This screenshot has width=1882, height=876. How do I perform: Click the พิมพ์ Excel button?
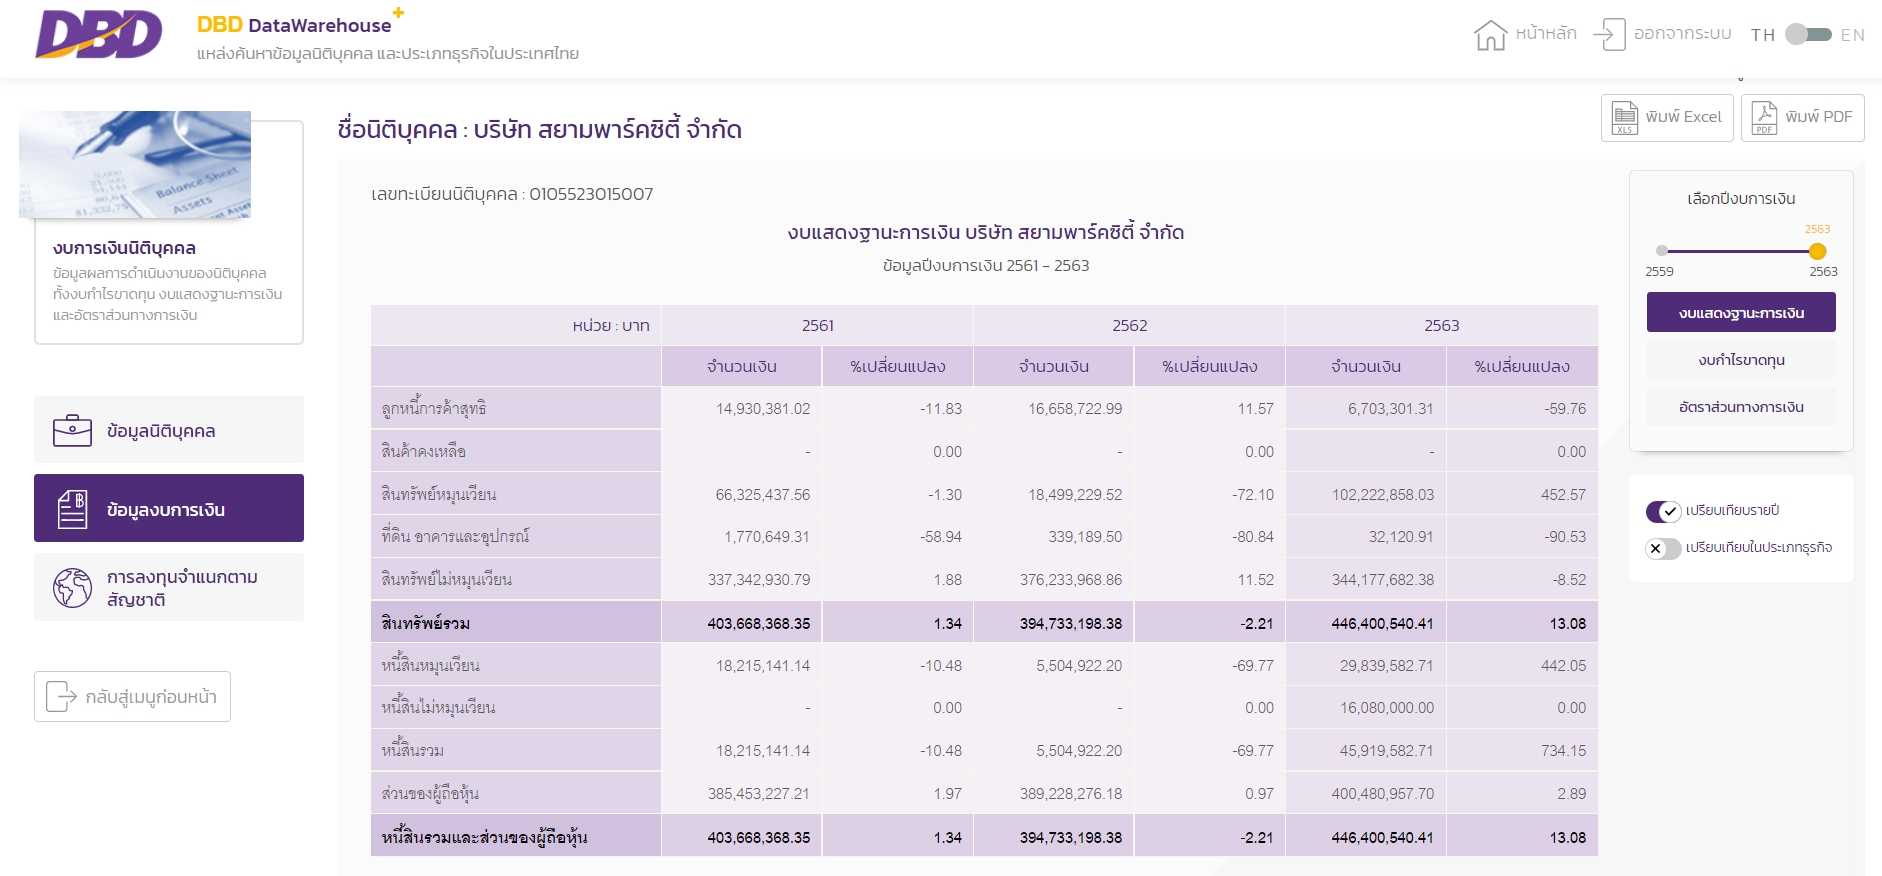[1667, 118]
